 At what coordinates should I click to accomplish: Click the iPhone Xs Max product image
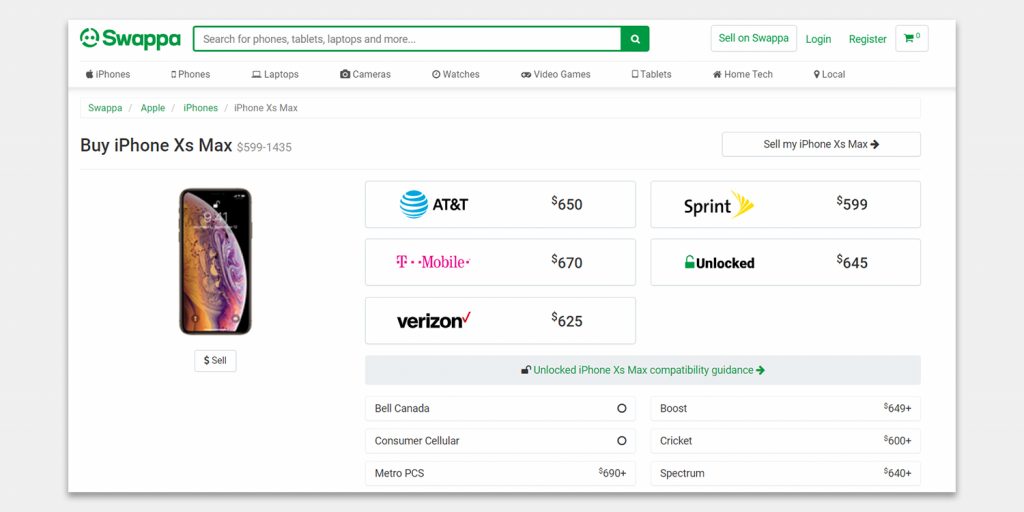pos(216,261)
